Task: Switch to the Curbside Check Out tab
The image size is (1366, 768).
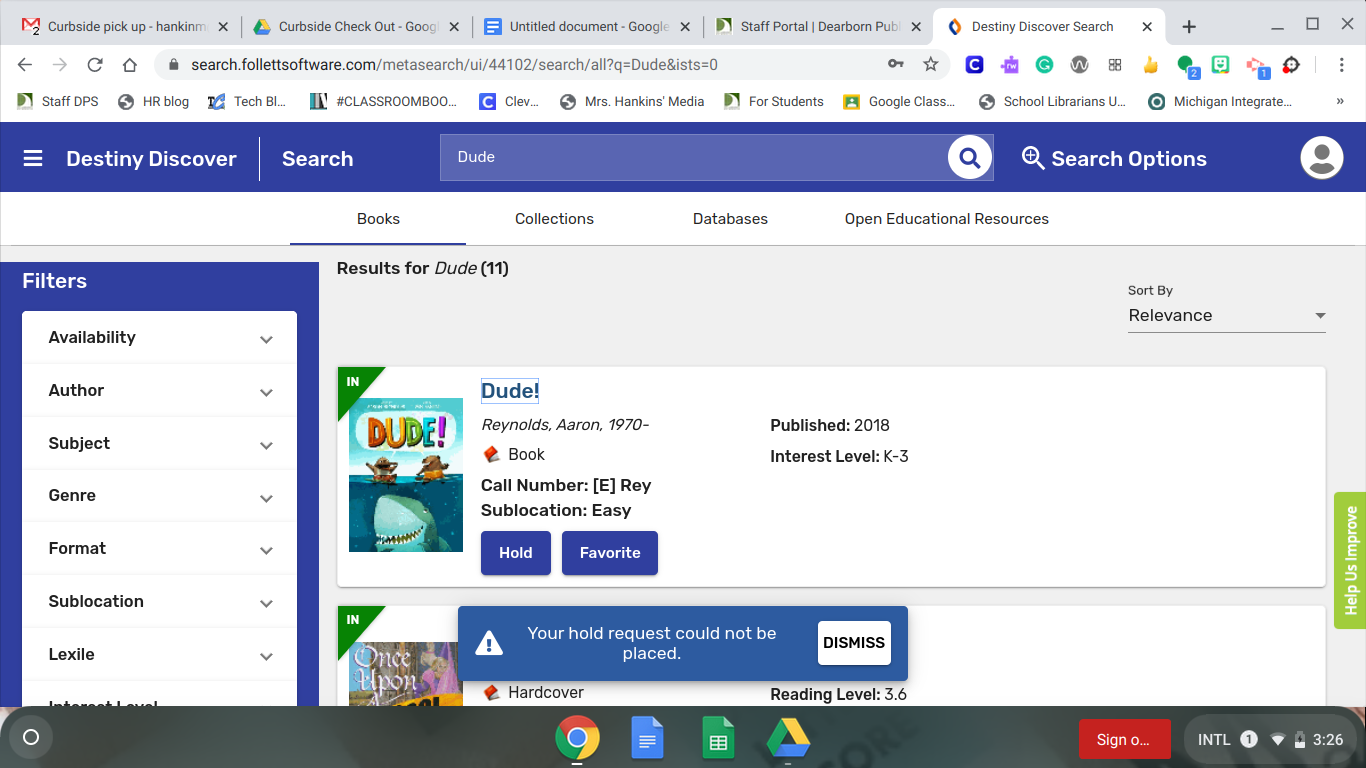Action: click(354, 27)
